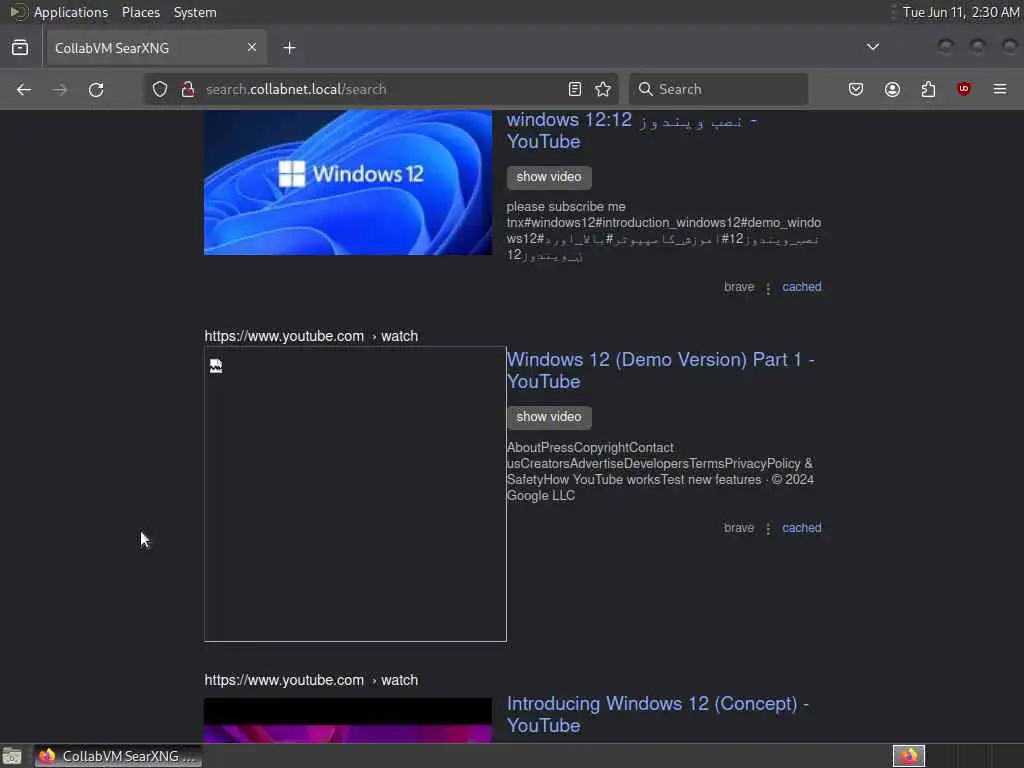The image size is (1024, 768).
Task: Open the Applications menu
Action: click(x=71, y=12)
